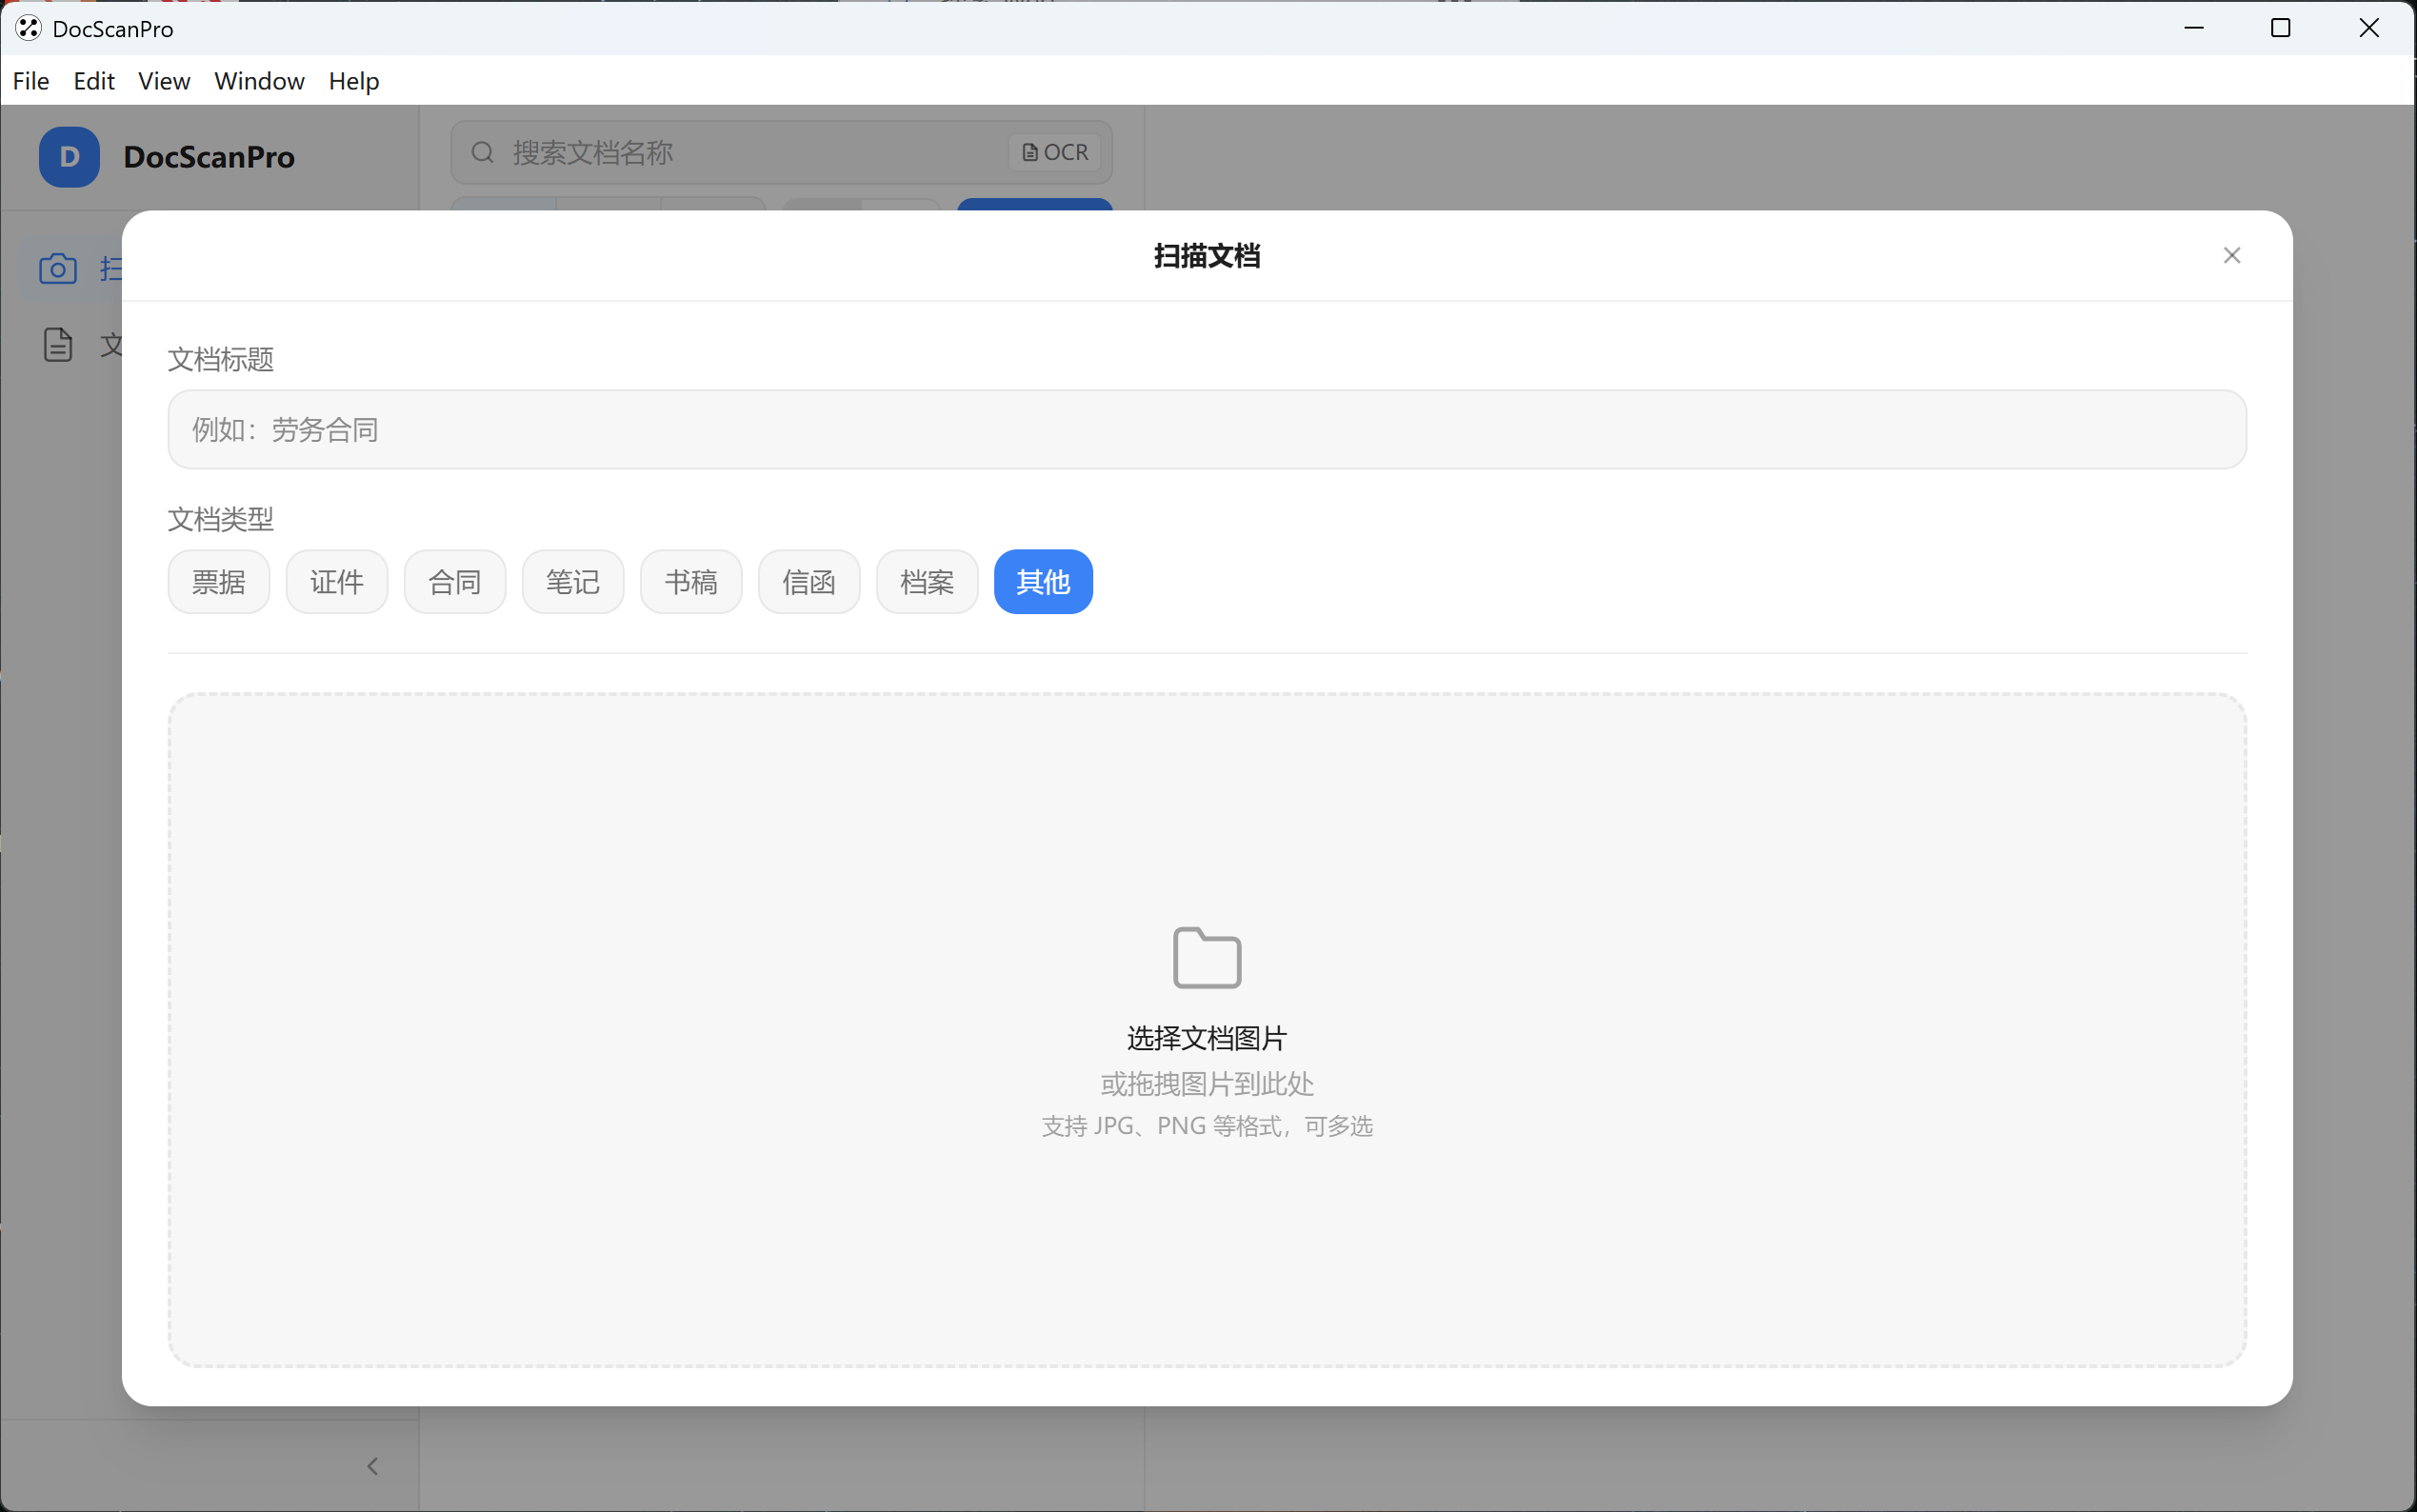The height and width of the screenshot is (1512, 2417).
Task: Click the search magnifier icon
Action: (x=483, y=152)
